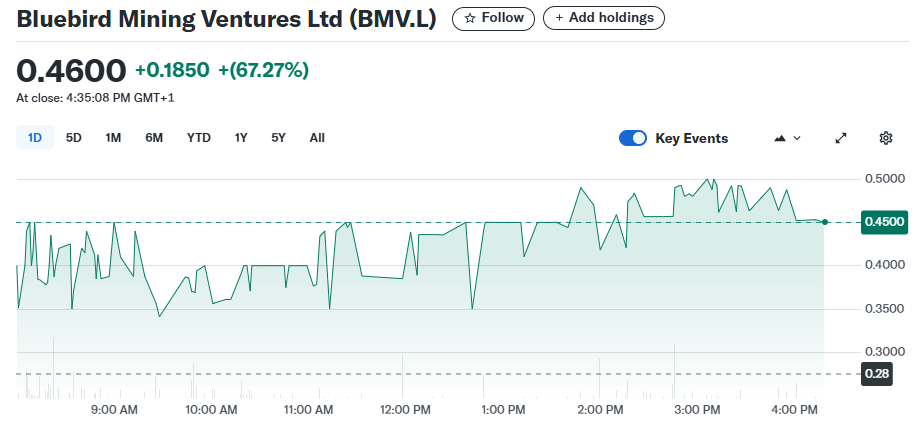Image resolution: width=924 pixels, height=426 pixels.
Task: Click the Bluebird Mining Ventures Ltd title
Action: [226, 19]
